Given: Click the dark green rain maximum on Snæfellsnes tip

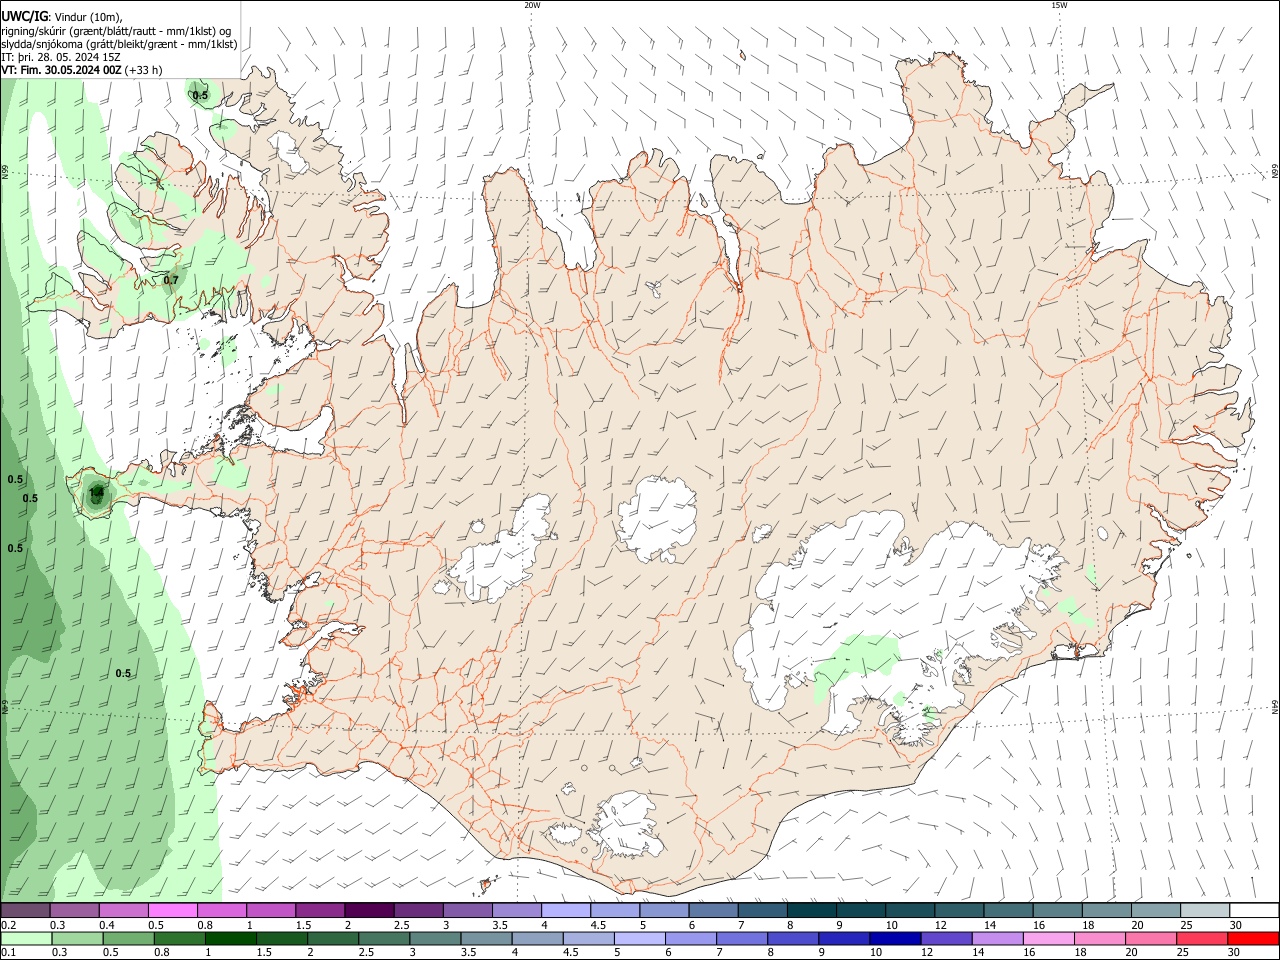Looking at the screenshot, I should pyautogui.click(x=96, y=493).
